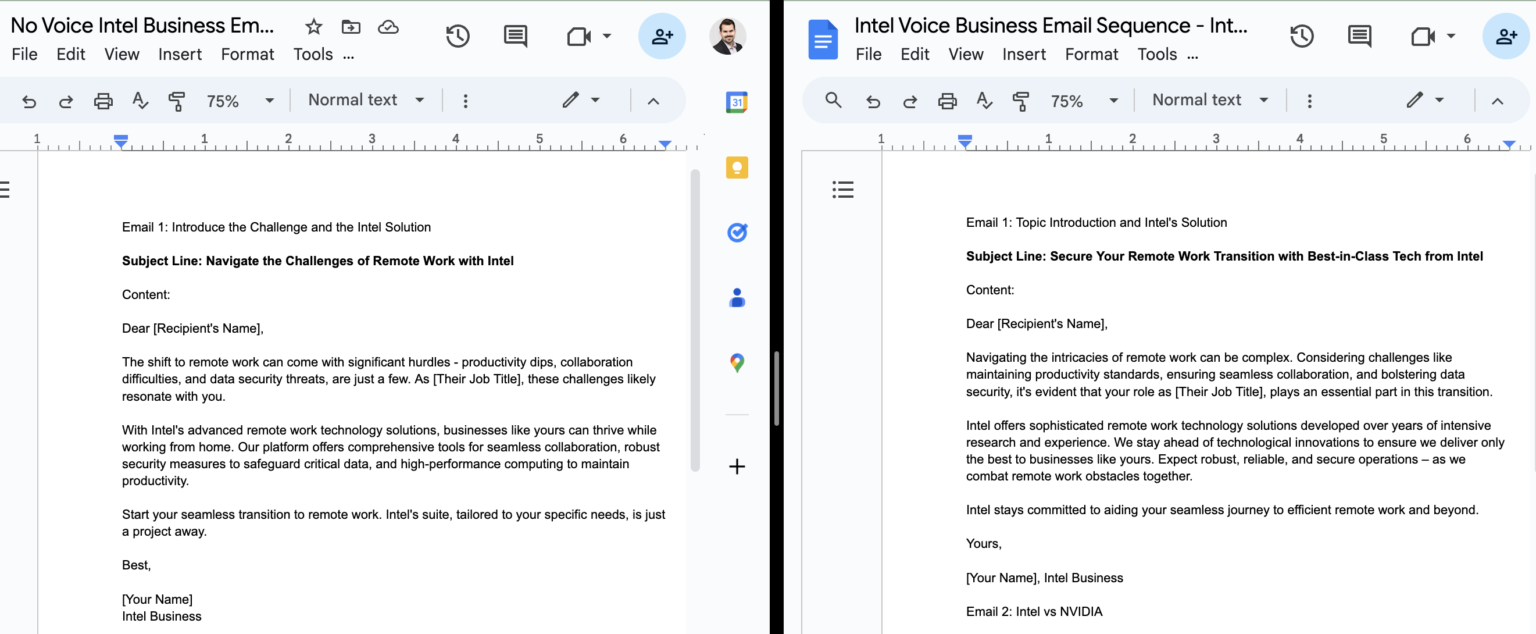
Task: Open editing mode dropdown in left document
Action: [581, 100]
